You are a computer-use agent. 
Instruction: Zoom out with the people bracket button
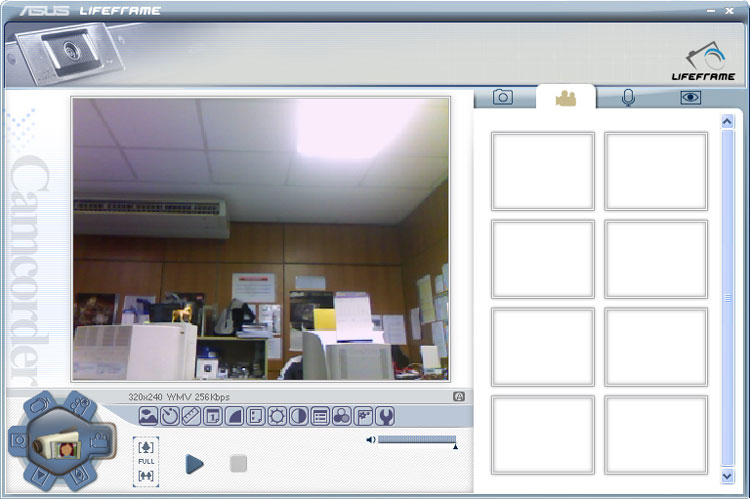[x=146, y=476]
